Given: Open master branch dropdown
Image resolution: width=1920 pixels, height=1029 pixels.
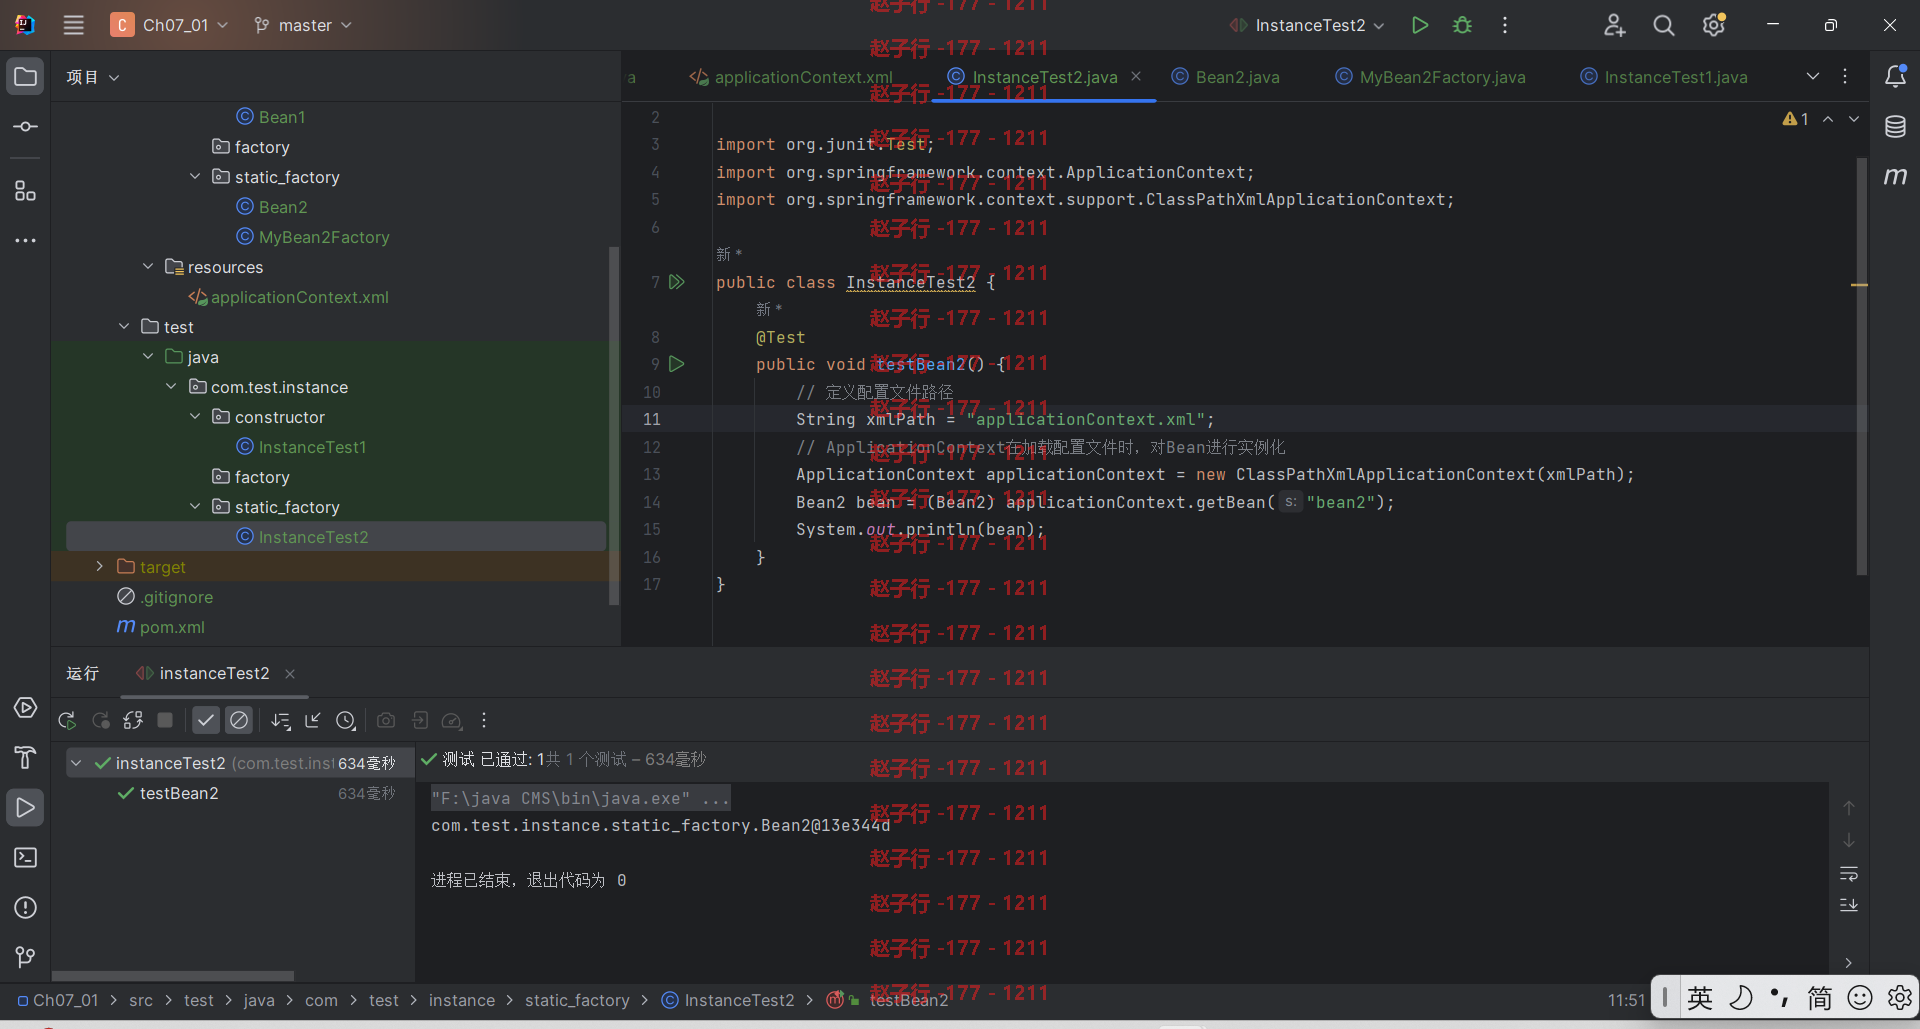Looking at the screenshot, I should click(x=303, y=25).
